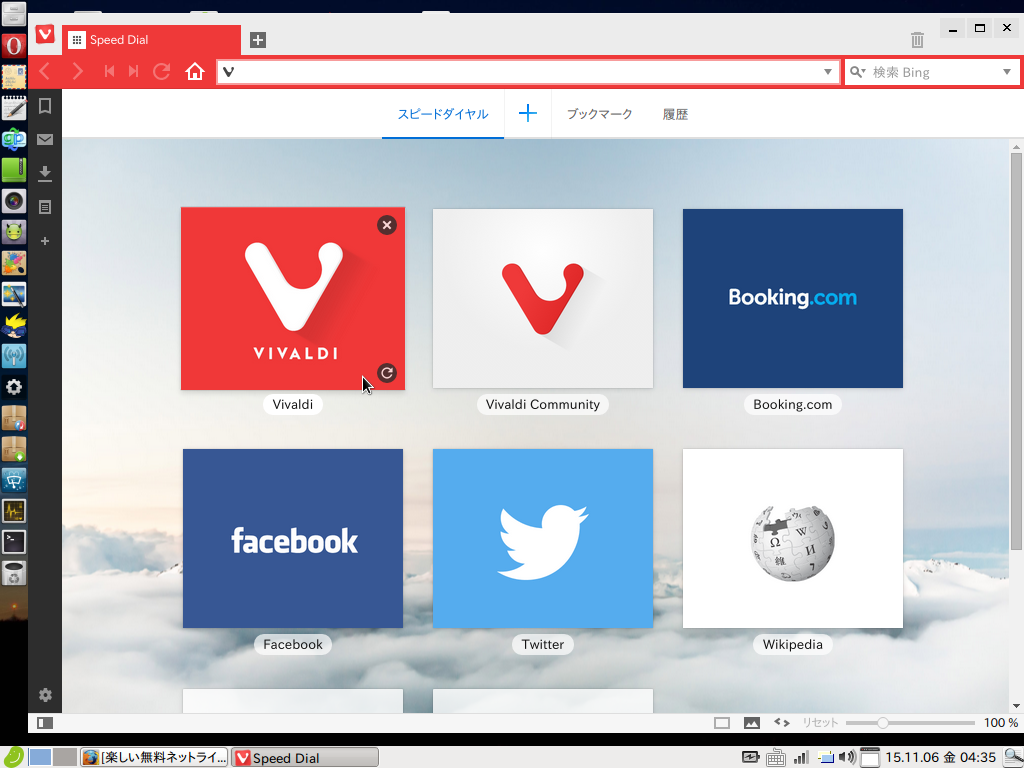Toggle the side panel visibility

click(45, 723)
